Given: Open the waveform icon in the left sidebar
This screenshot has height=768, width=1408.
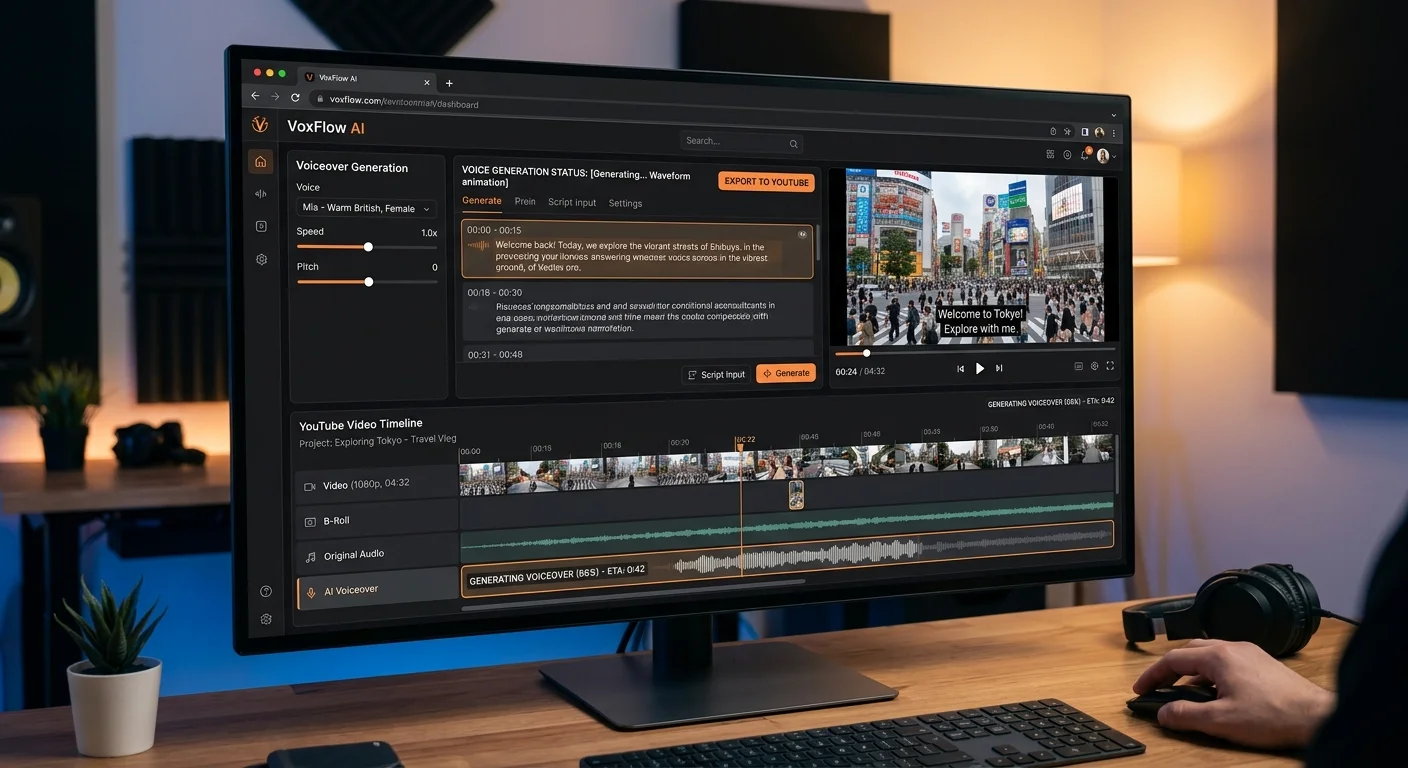Looking at the screenshot, I should click(261, 194).
